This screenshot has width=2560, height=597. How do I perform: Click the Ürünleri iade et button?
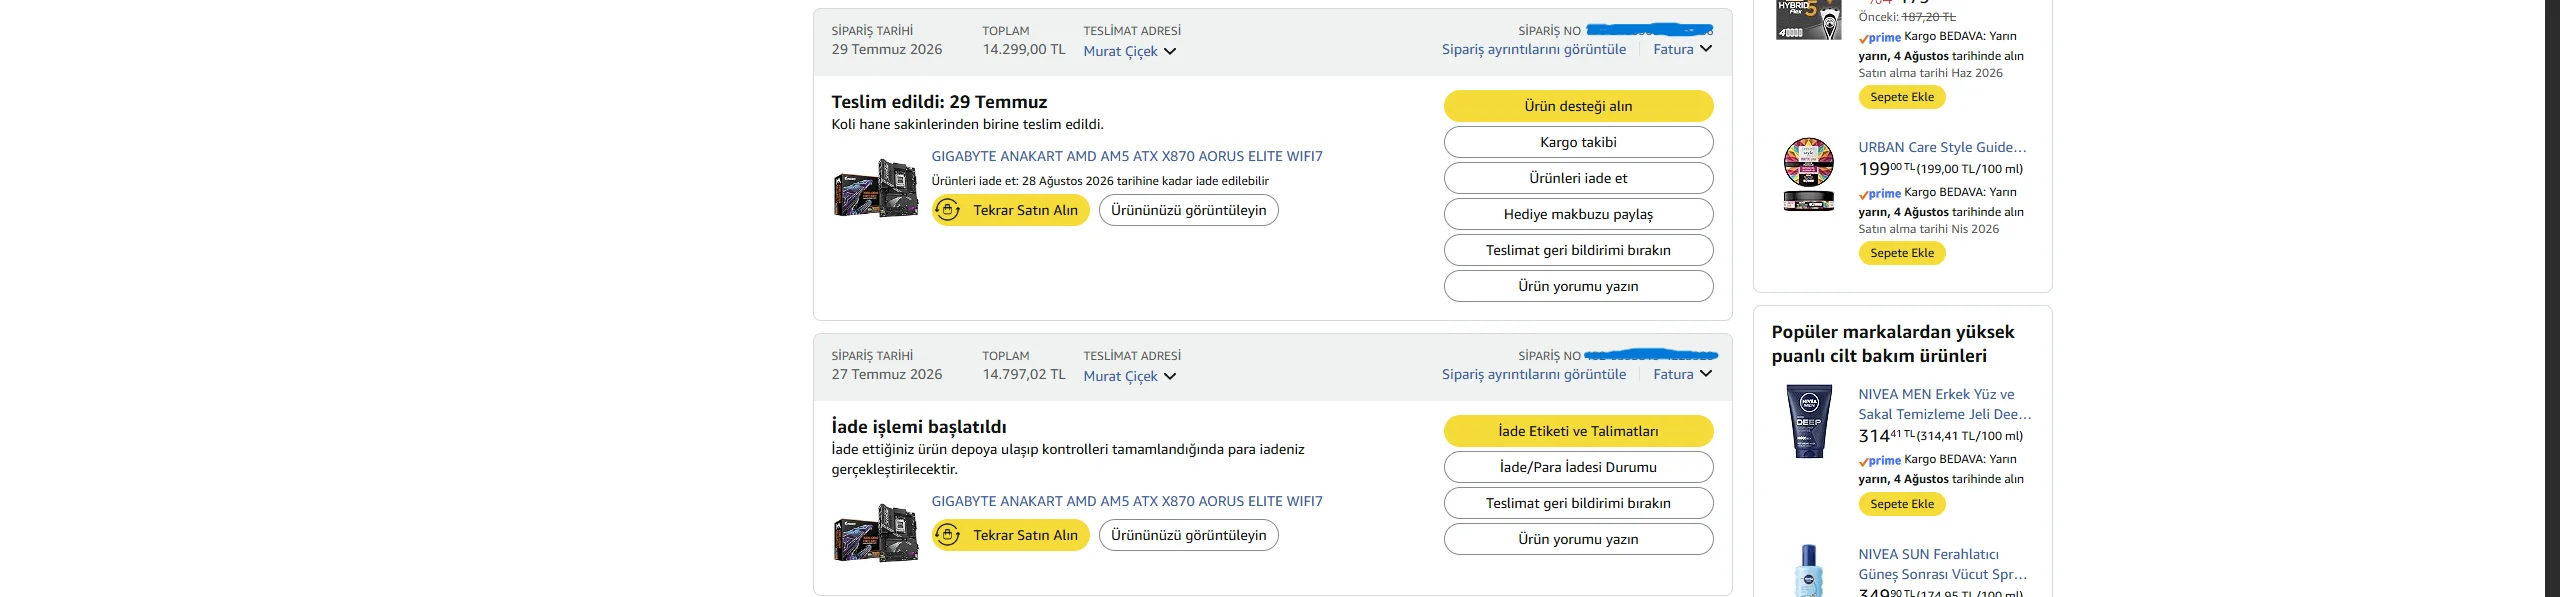coord(1578,178)
